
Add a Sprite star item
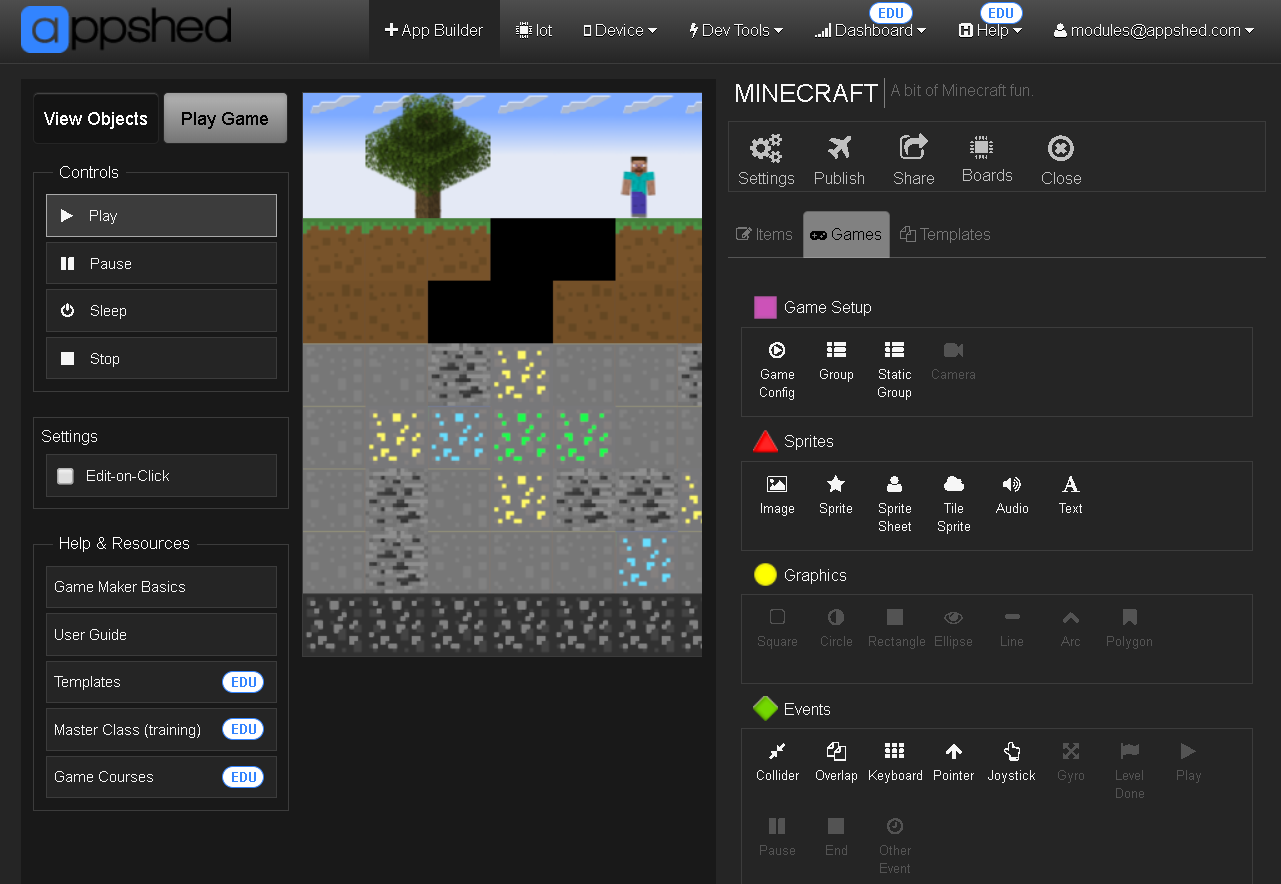tap(836, 495)
